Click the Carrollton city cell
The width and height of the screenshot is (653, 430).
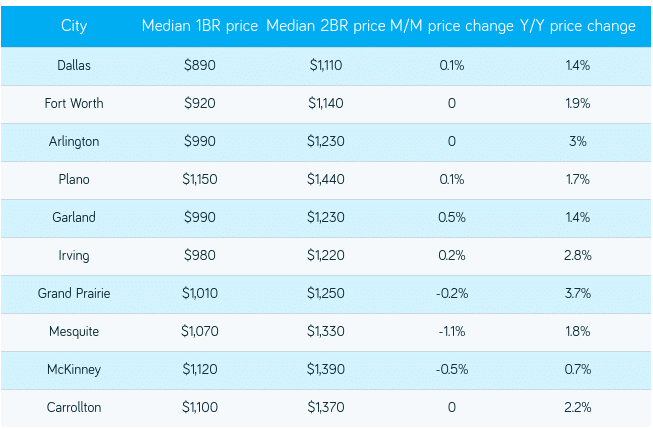coord(74,407)
